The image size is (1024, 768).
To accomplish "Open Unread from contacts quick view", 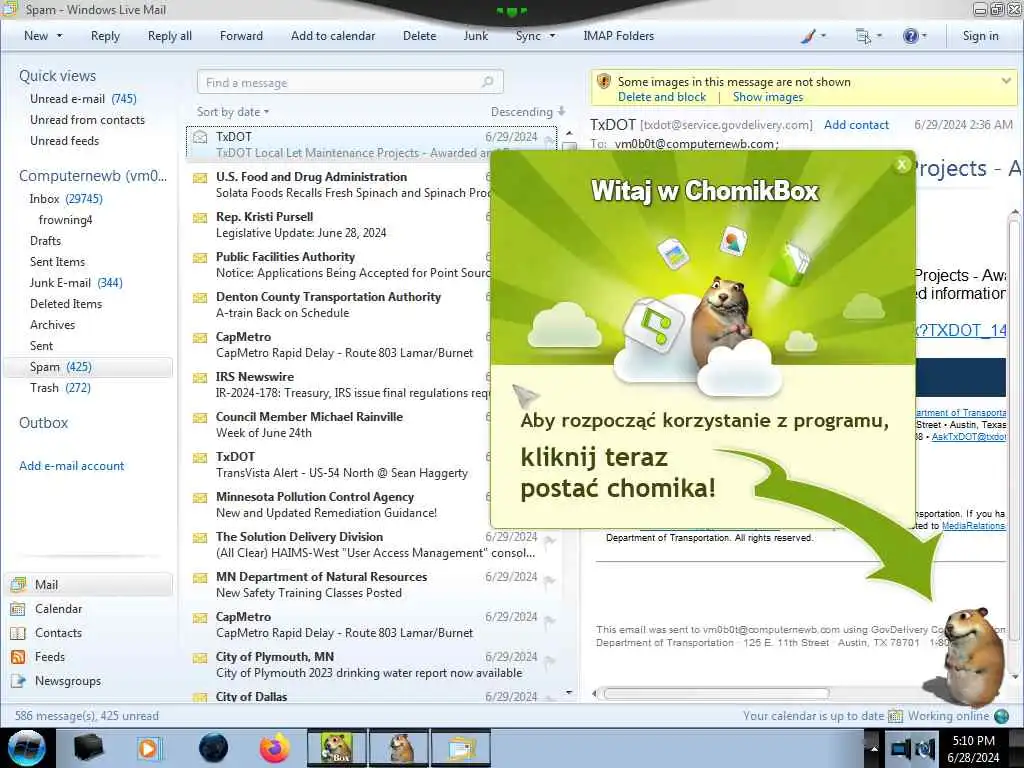I will click(x=88, y=120).
